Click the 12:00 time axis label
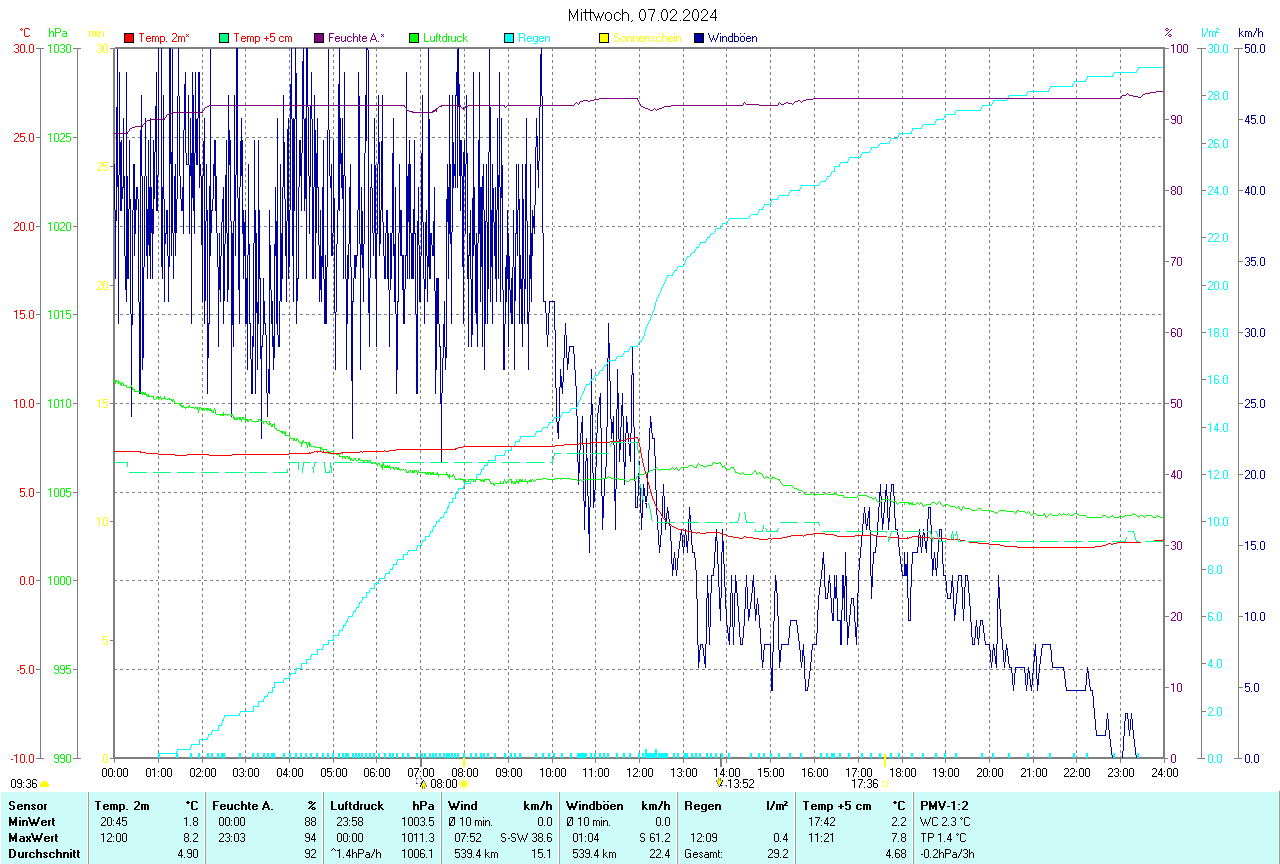This screenshot has width=1280, height=864. point(640,772)
